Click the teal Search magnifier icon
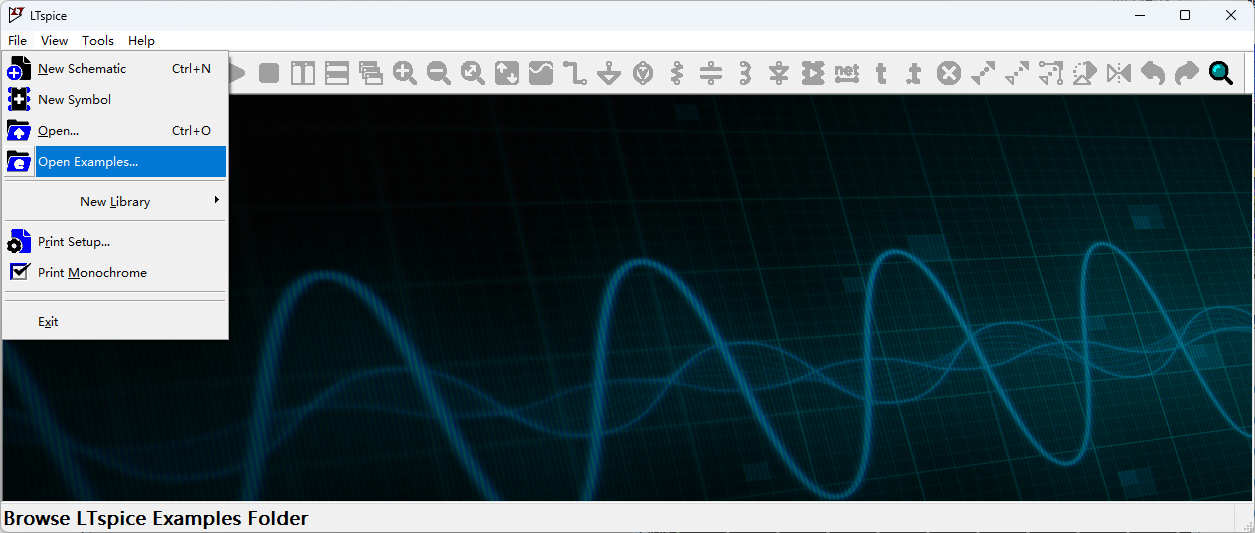Viewport: 1255px width, 533px height. pos(1221,73)
